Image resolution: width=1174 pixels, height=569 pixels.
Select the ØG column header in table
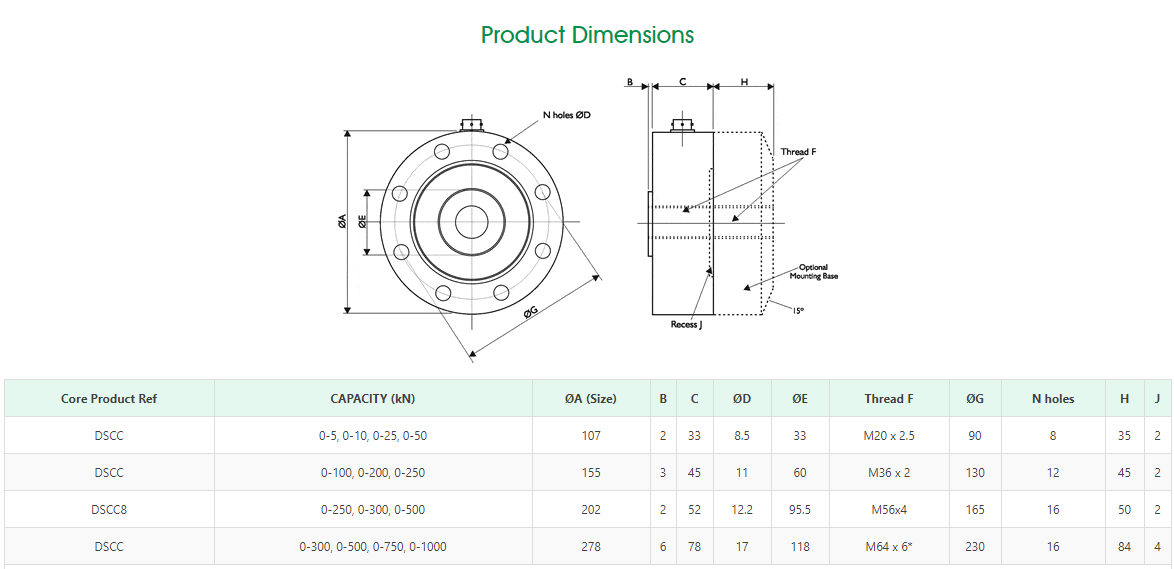[x=975, y=398]
